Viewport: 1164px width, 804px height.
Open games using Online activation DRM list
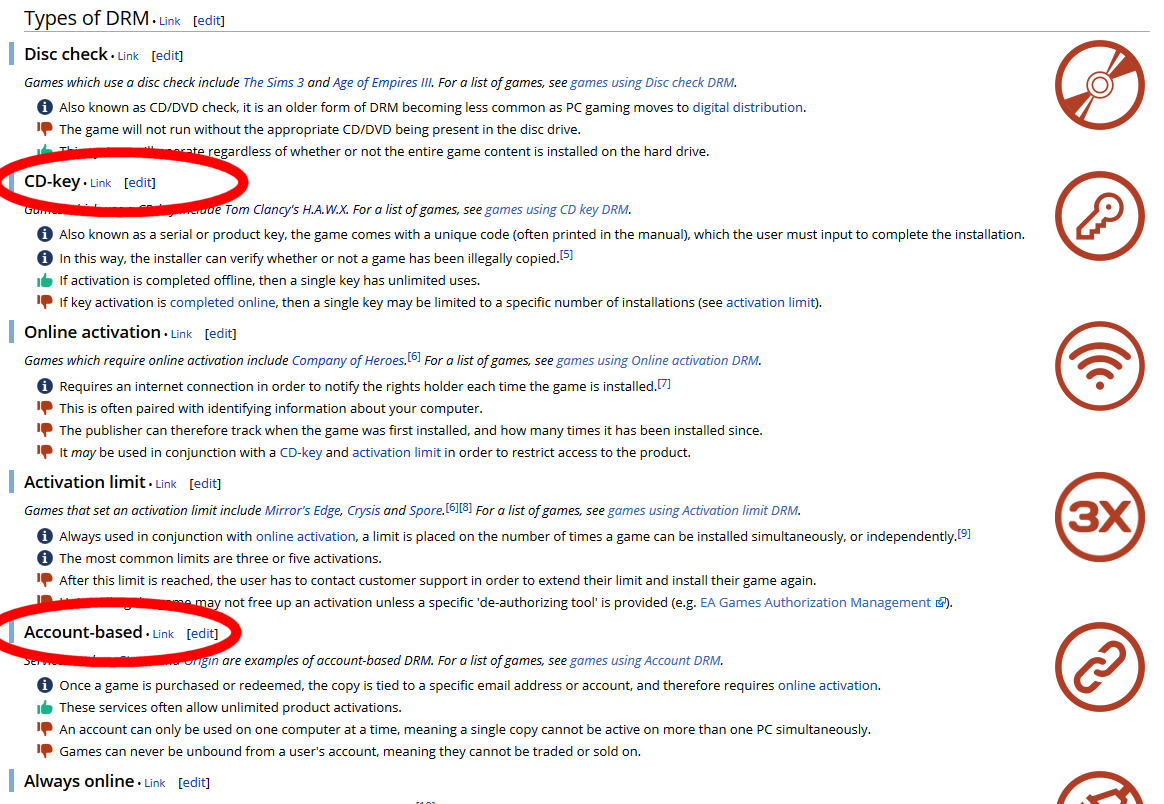(658, 360)
